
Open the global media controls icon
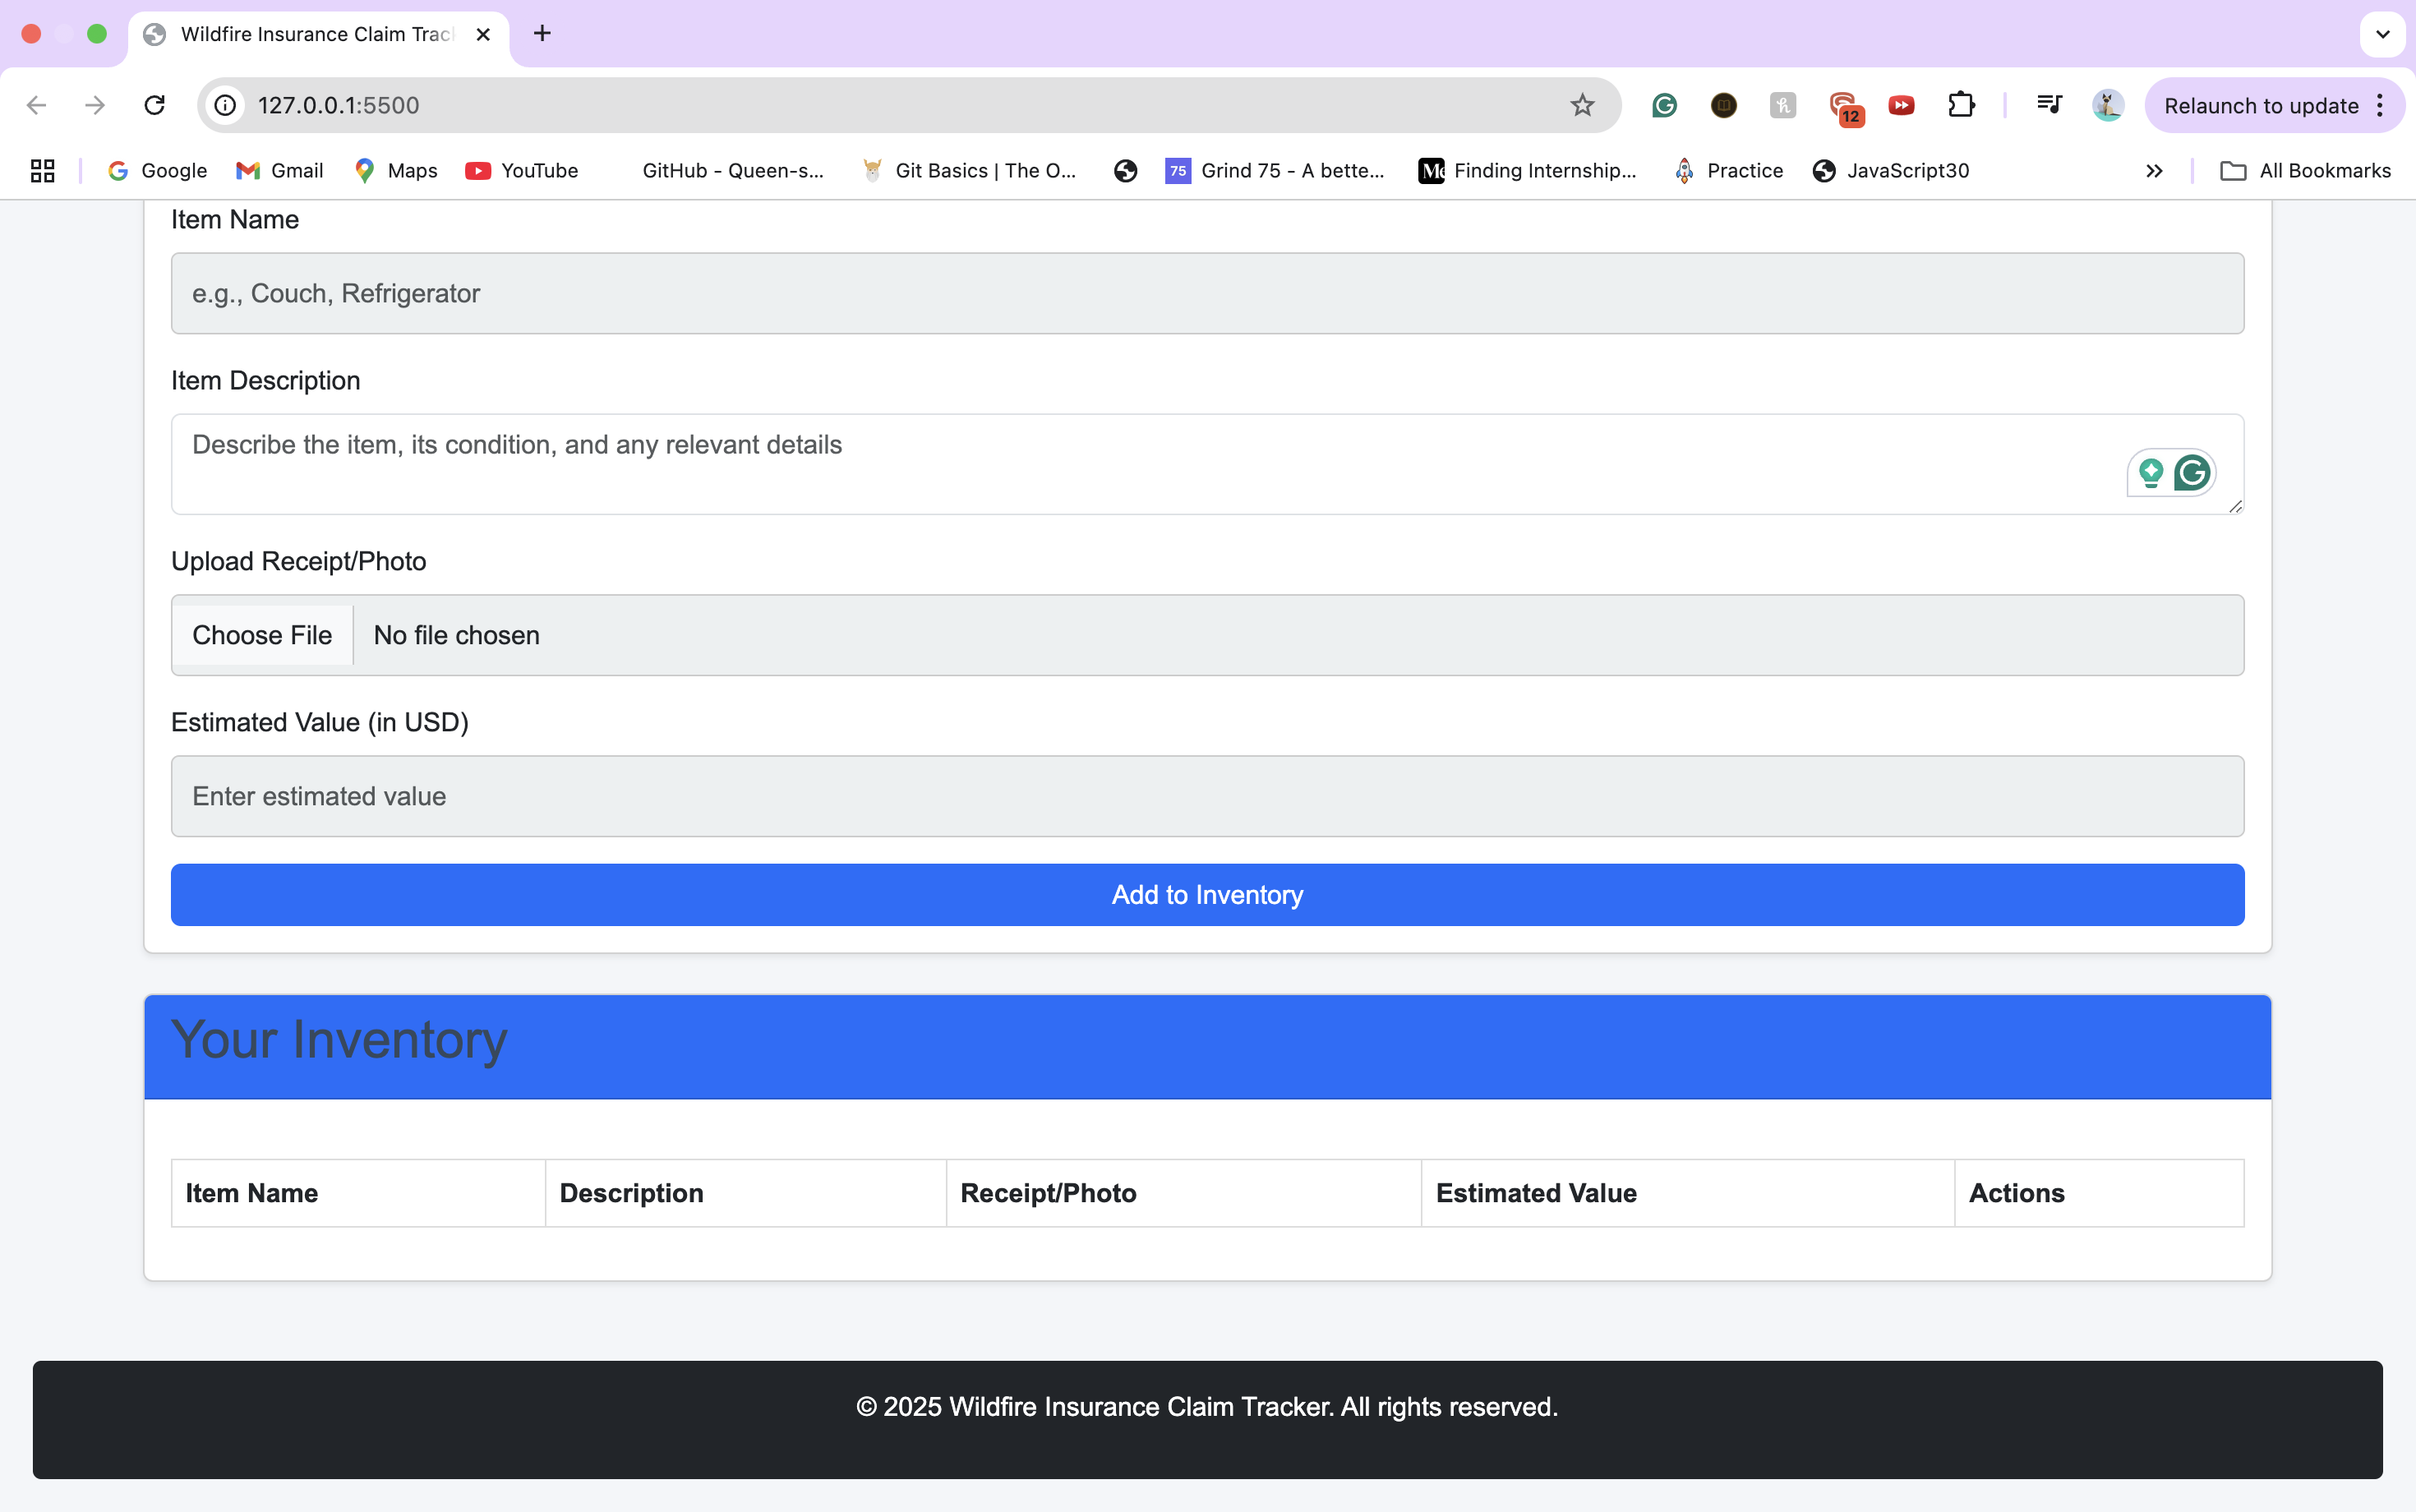[2047, 105]
